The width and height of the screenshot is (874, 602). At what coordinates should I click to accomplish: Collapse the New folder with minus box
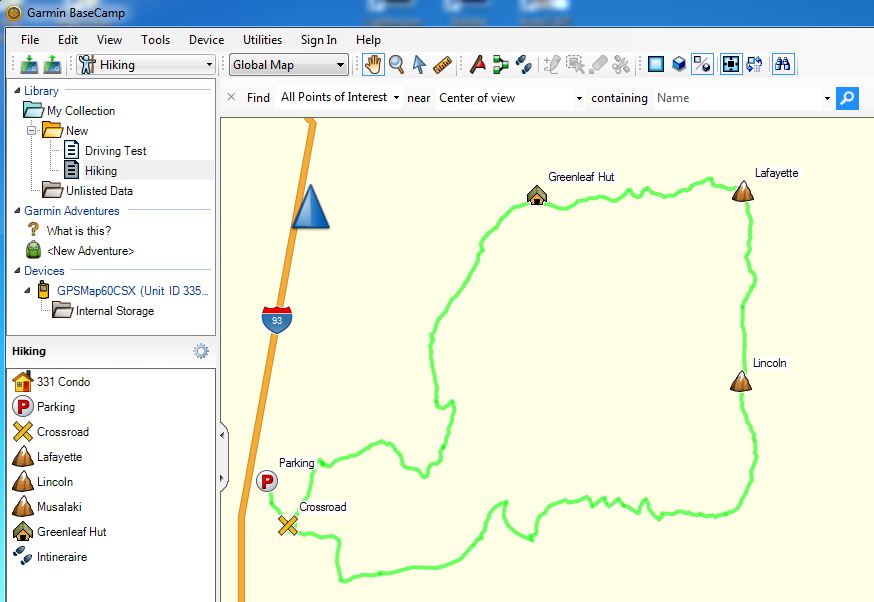tap(31, 130)
